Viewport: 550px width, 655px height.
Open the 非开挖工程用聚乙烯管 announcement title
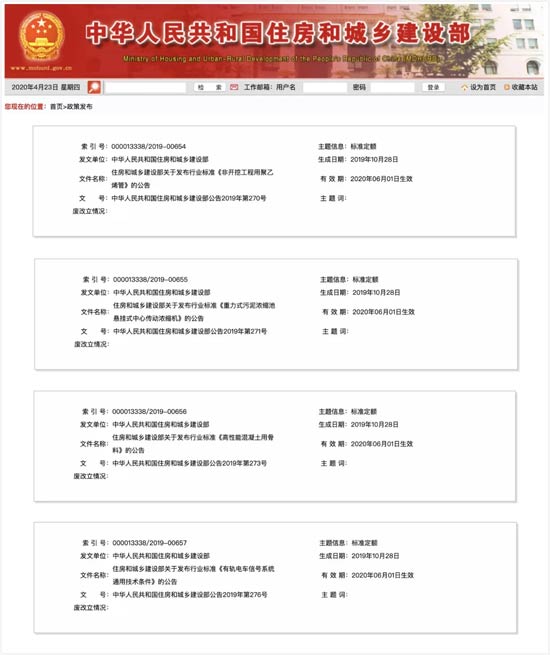192,178
